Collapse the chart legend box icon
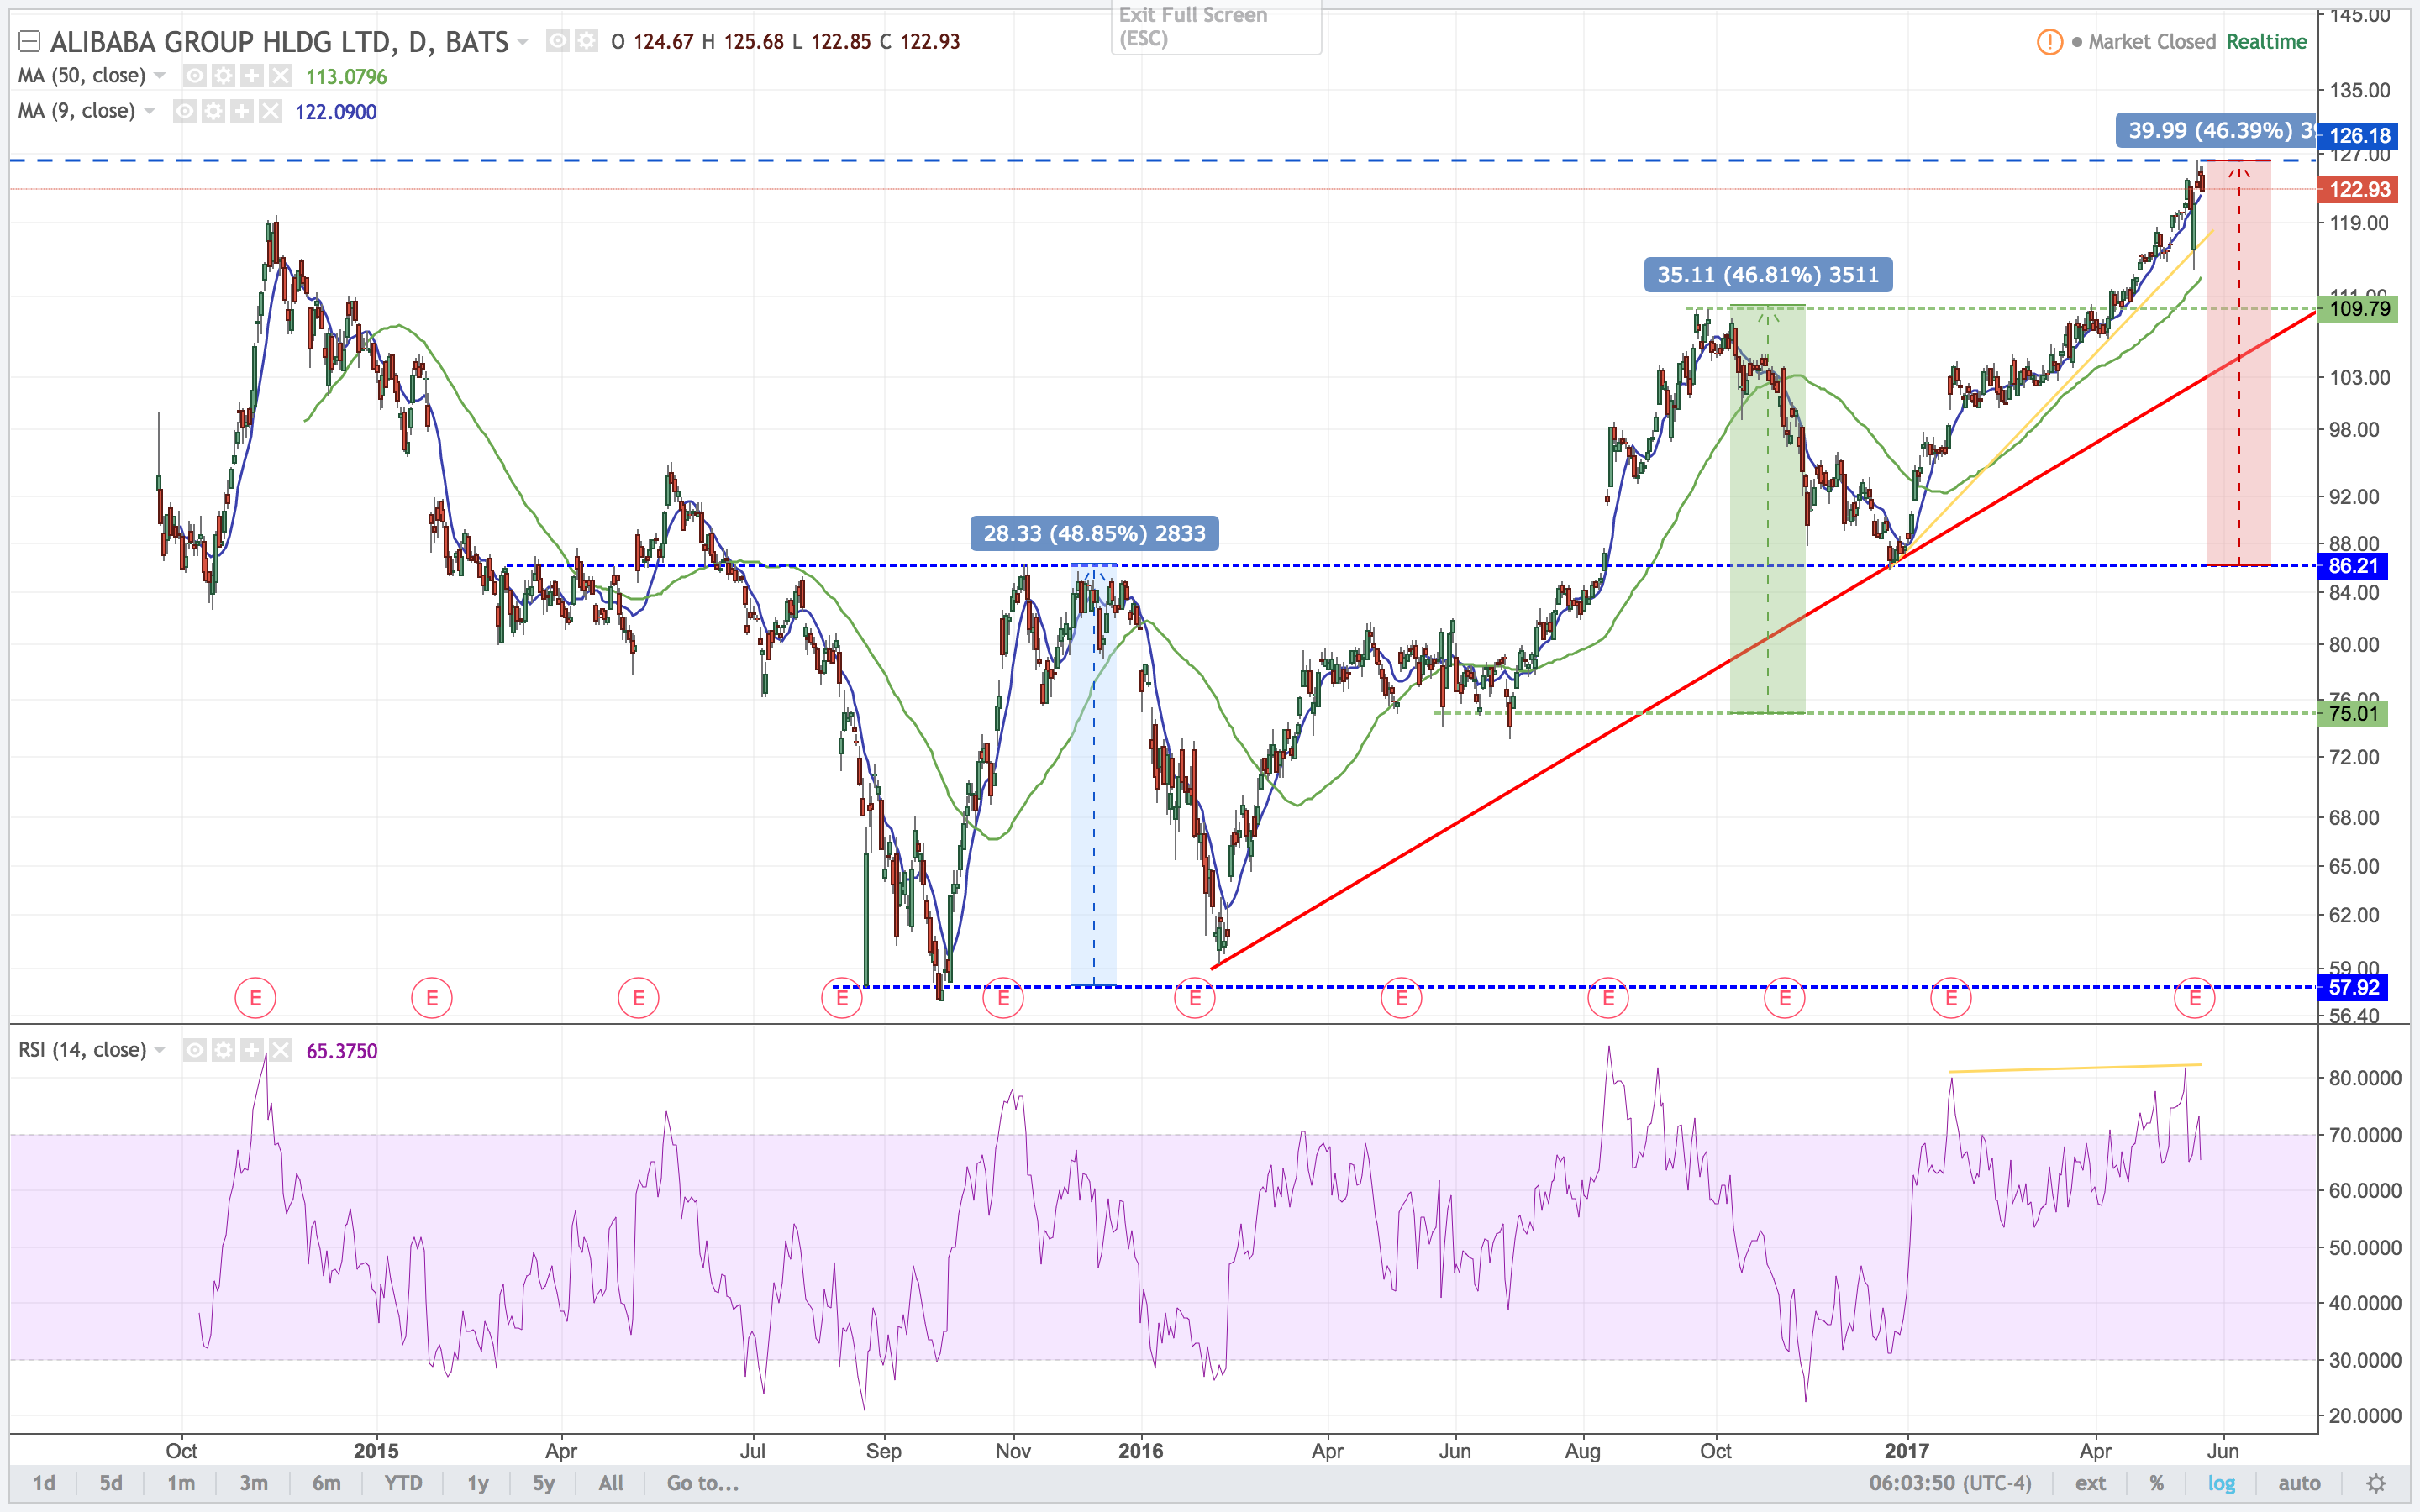The image size is (2420, 1512). coord(29,42)
